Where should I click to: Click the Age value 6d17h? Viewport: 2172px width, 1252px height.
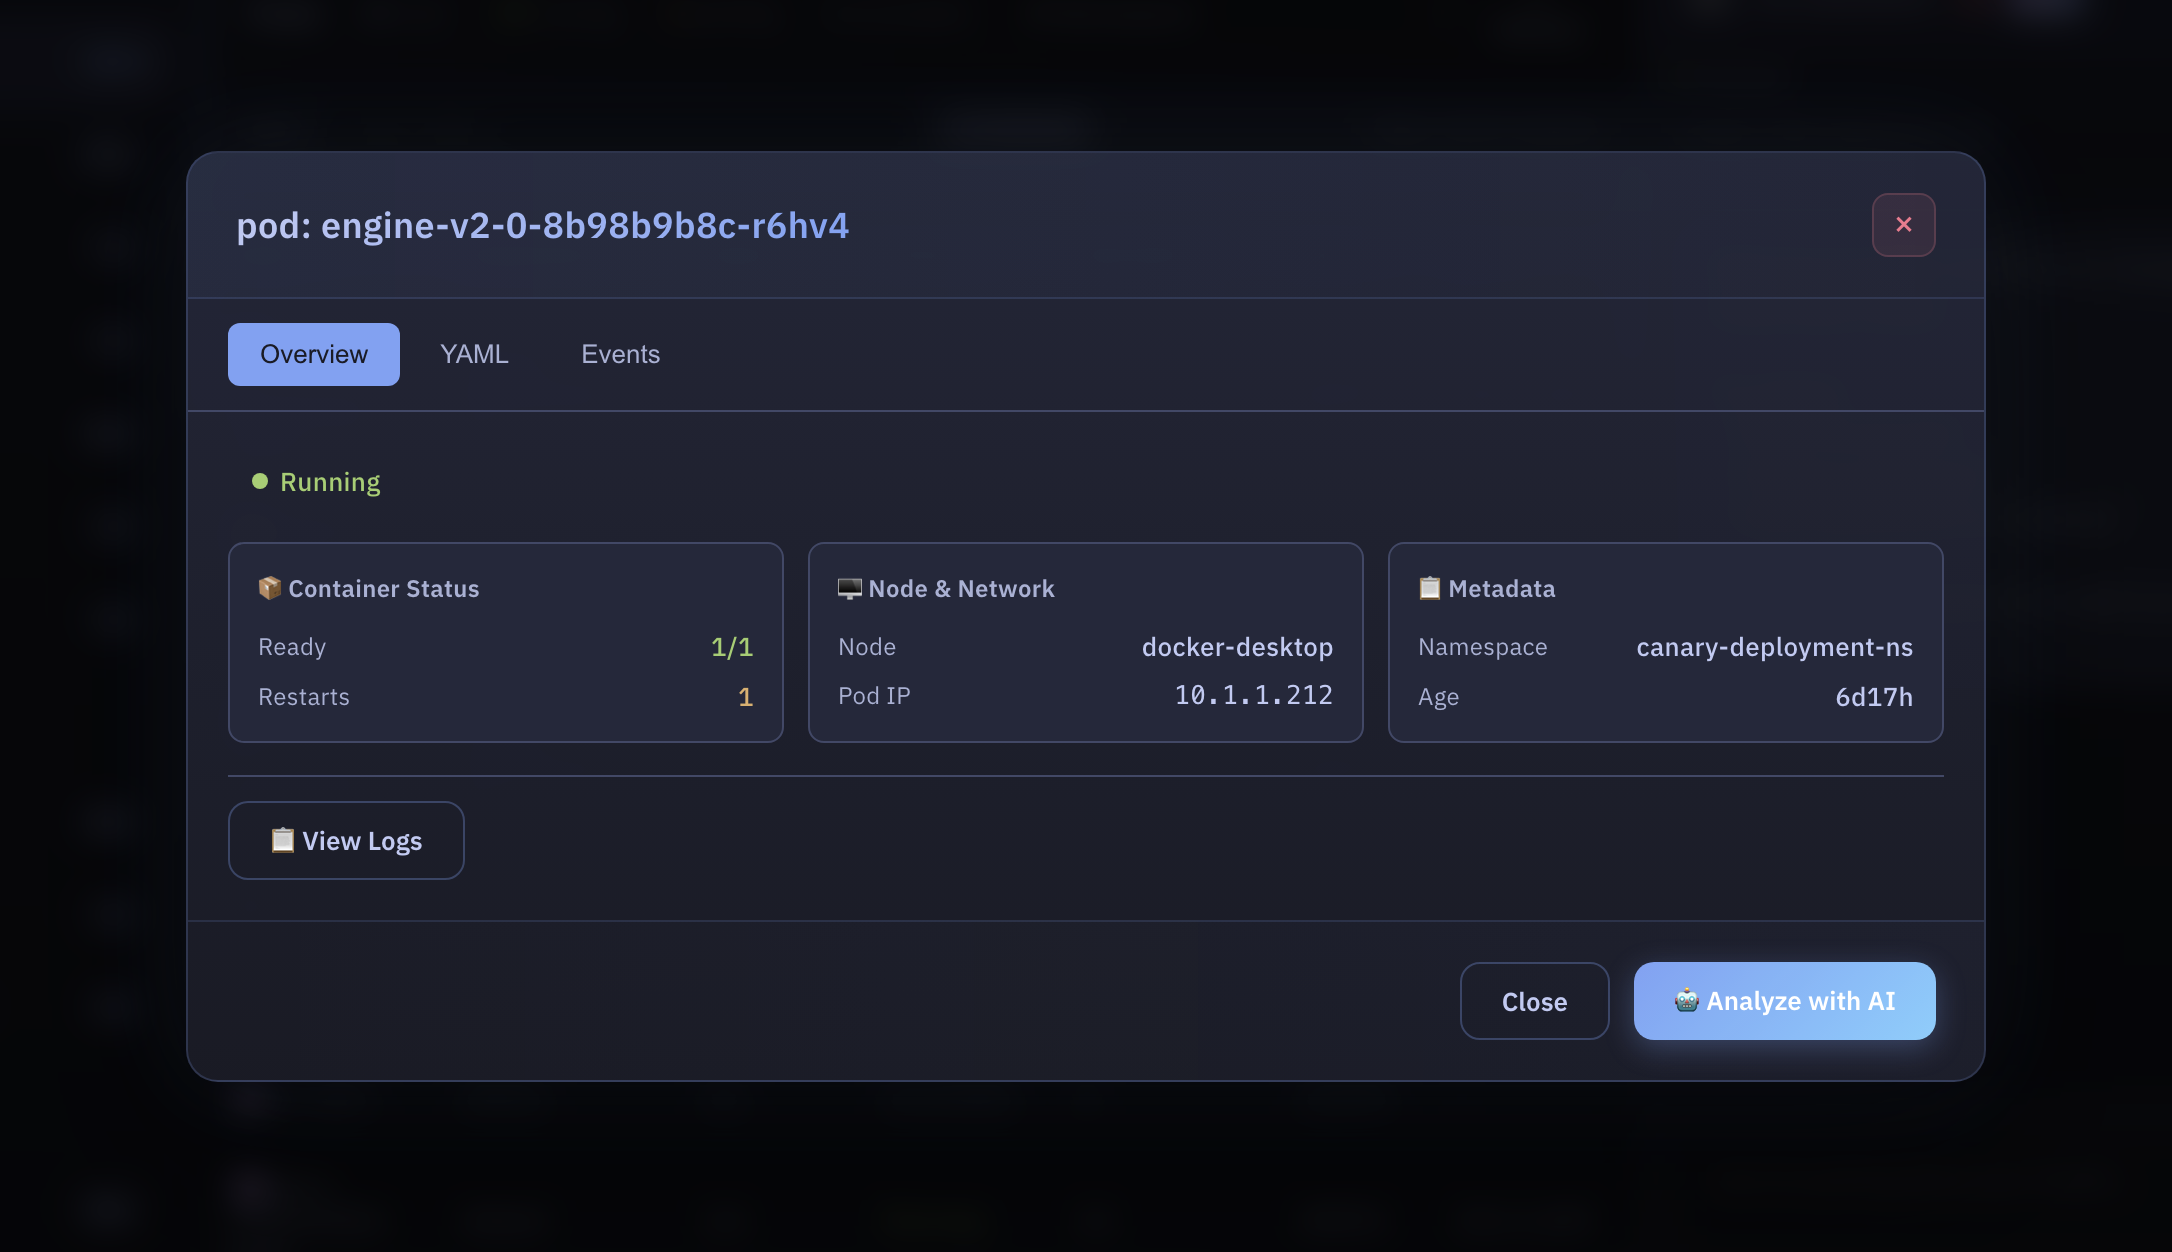tap(1873, 697)
